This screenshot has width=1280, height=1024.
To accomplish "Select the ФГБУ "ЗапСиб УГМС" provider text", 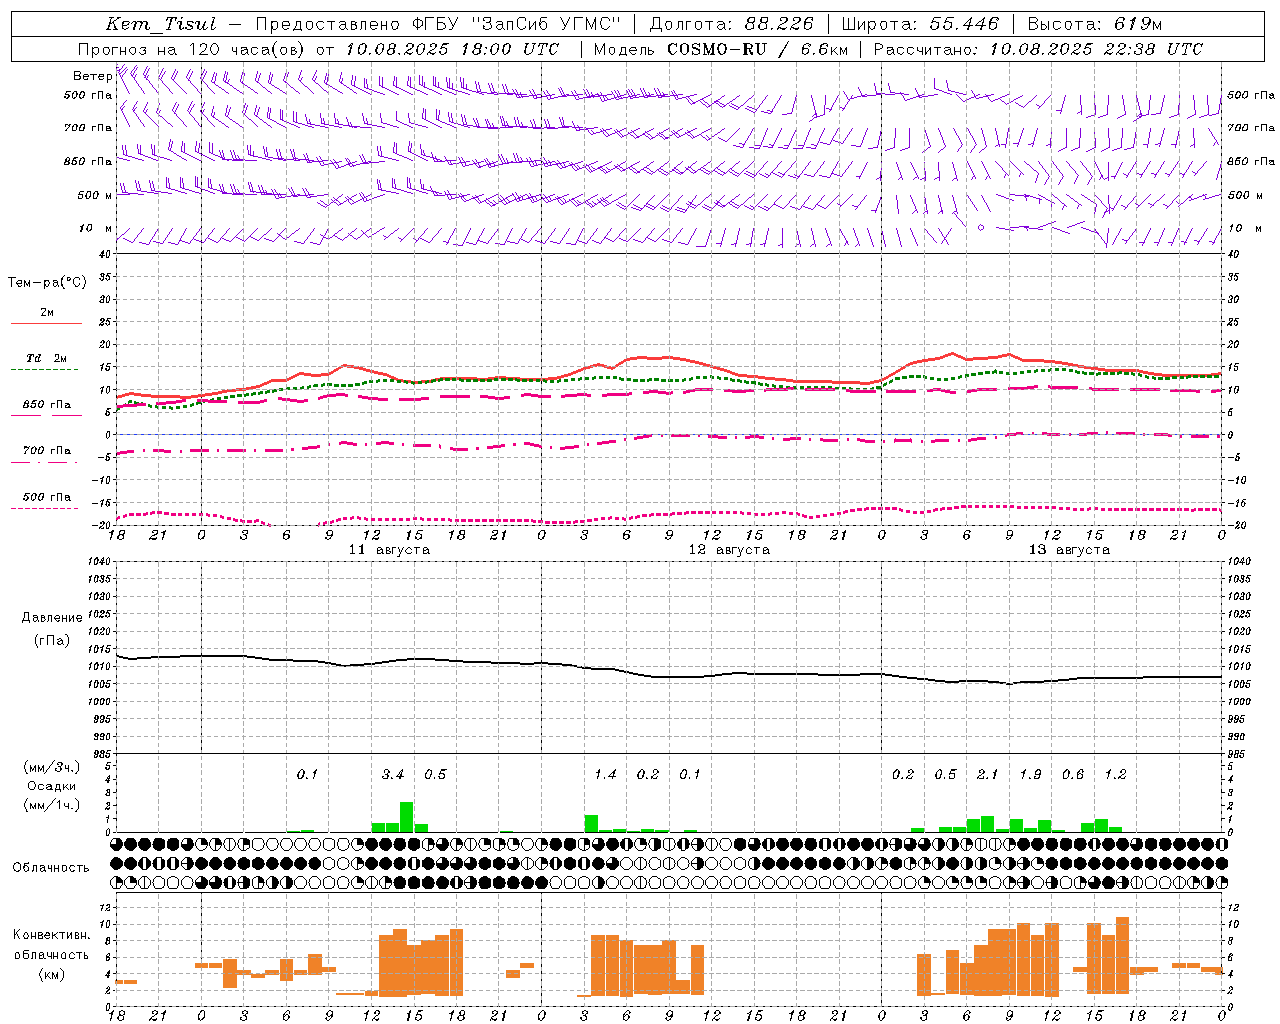I will click(x=516, y=24).
